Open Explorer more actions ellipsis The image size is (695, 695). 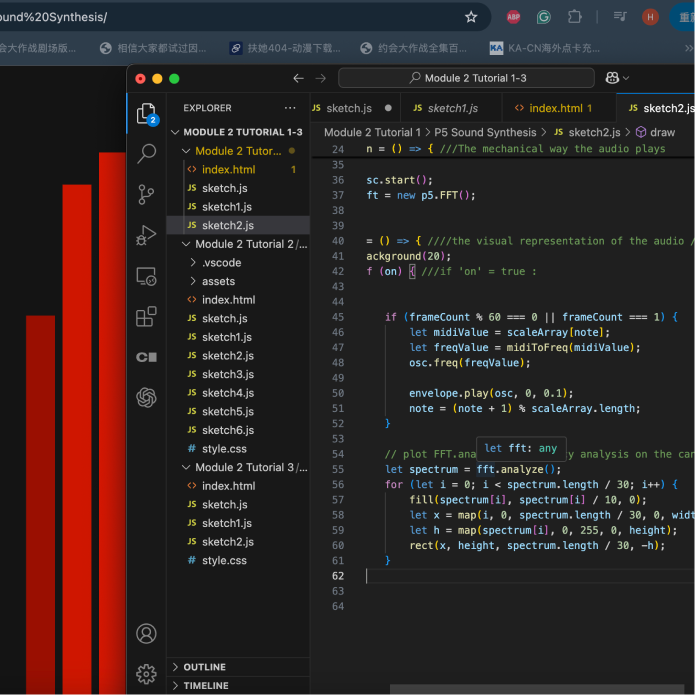point(290,108)
